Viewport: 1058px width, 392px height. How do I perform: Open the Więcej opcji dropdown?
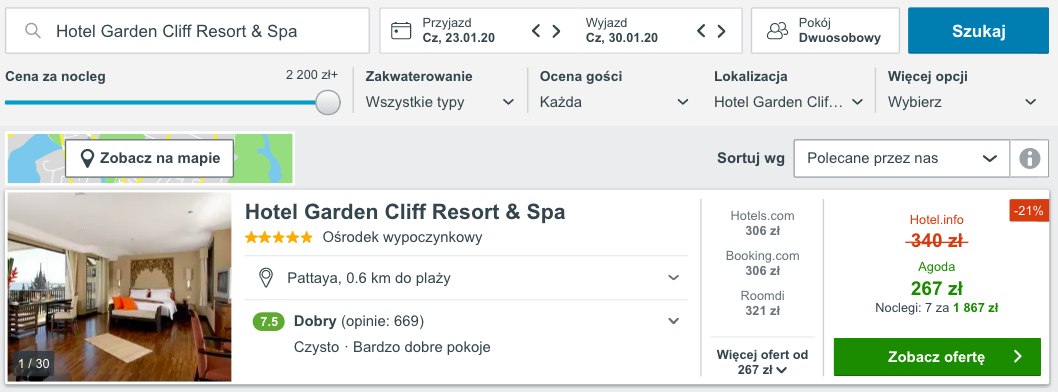pyautogui.click(x=962, y=103)
